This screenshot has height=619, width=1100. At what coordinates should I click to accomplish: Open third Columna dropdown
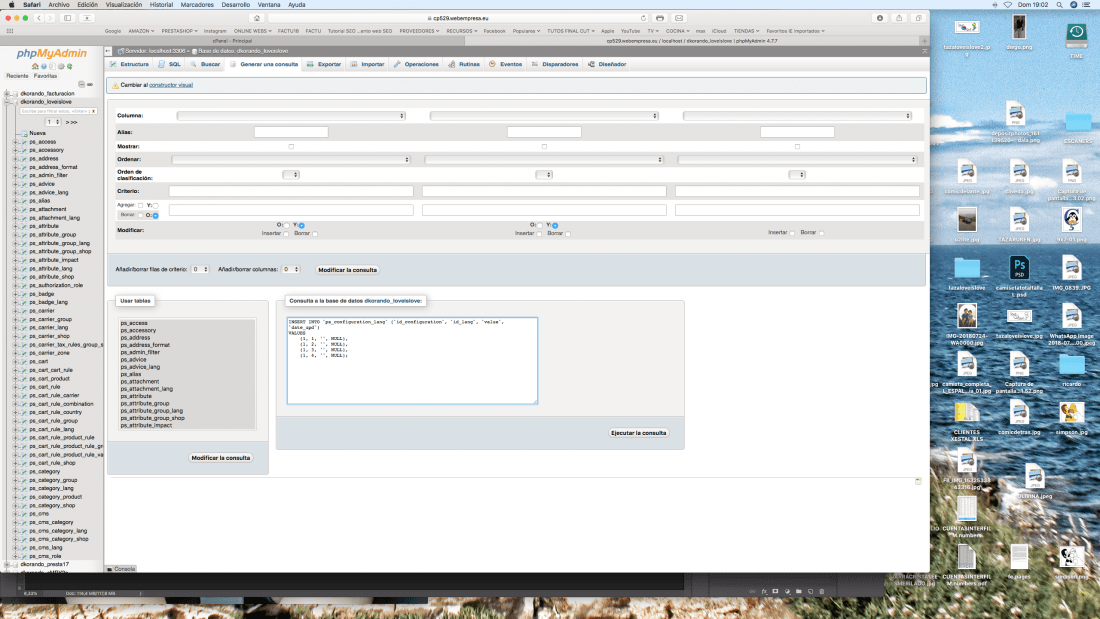click(x=798, y=116)
